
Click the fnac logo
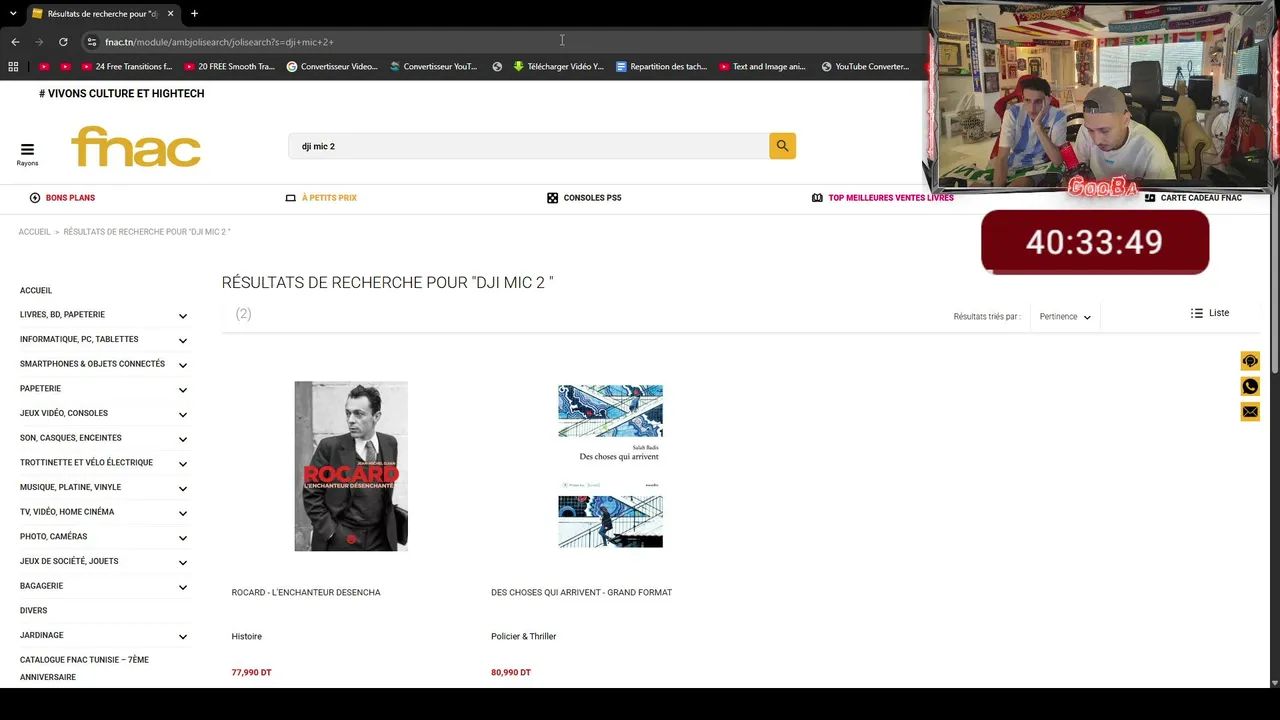pos(136,147)
